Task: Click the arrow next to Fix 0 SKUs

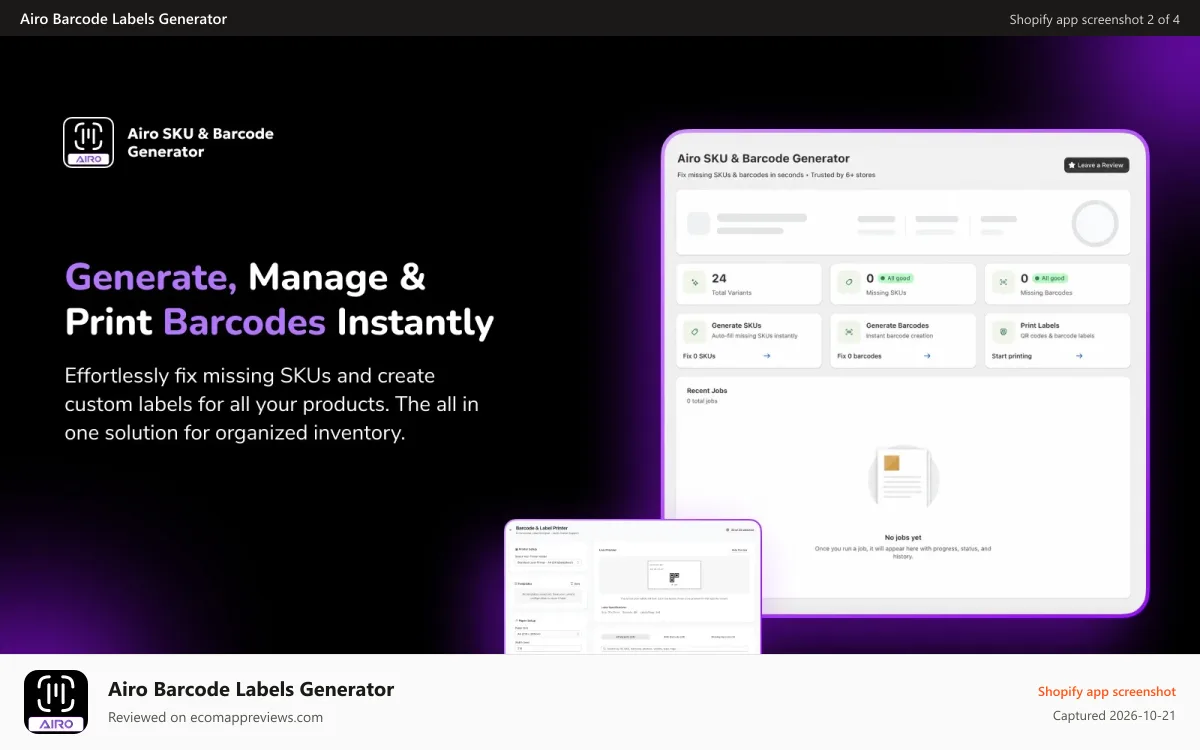Action: point(767,356)
